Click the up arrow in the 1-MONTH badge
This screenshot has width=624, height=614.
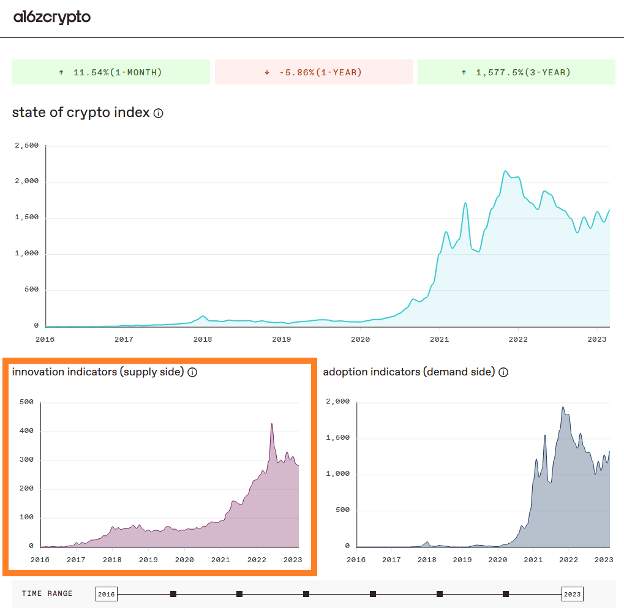pyautogui.click(x=62, y=72)
